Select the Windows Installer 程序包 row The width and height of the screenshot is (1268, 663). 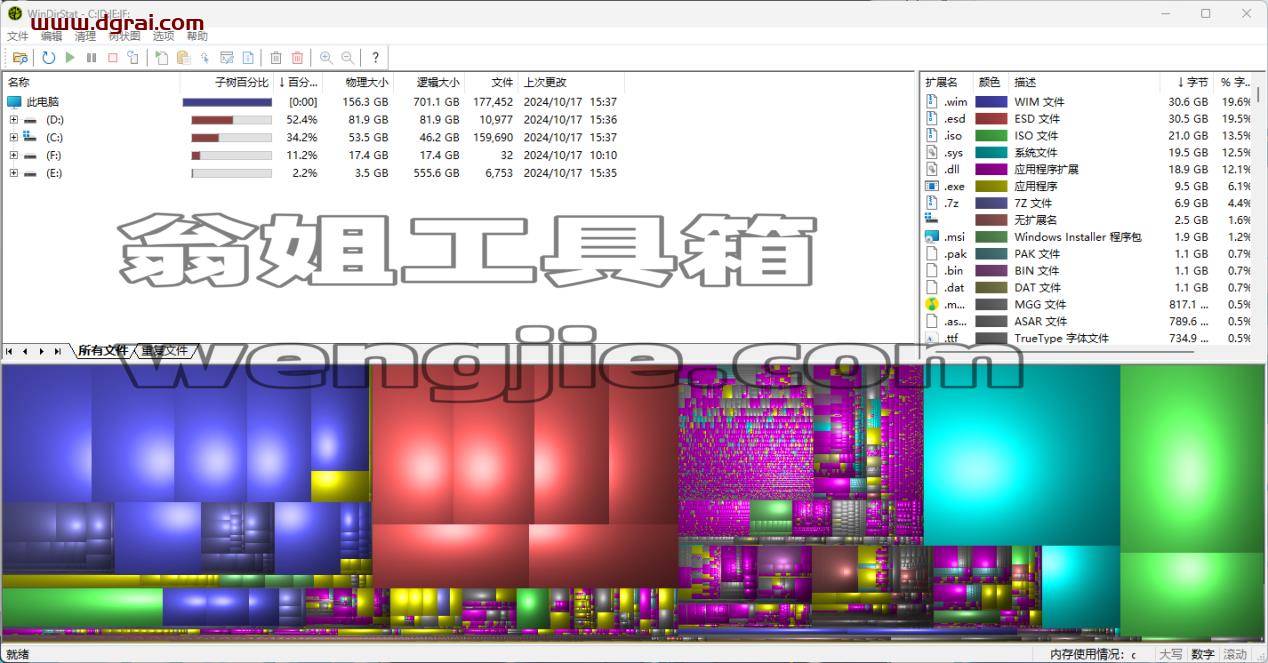tap(1087, 237)
